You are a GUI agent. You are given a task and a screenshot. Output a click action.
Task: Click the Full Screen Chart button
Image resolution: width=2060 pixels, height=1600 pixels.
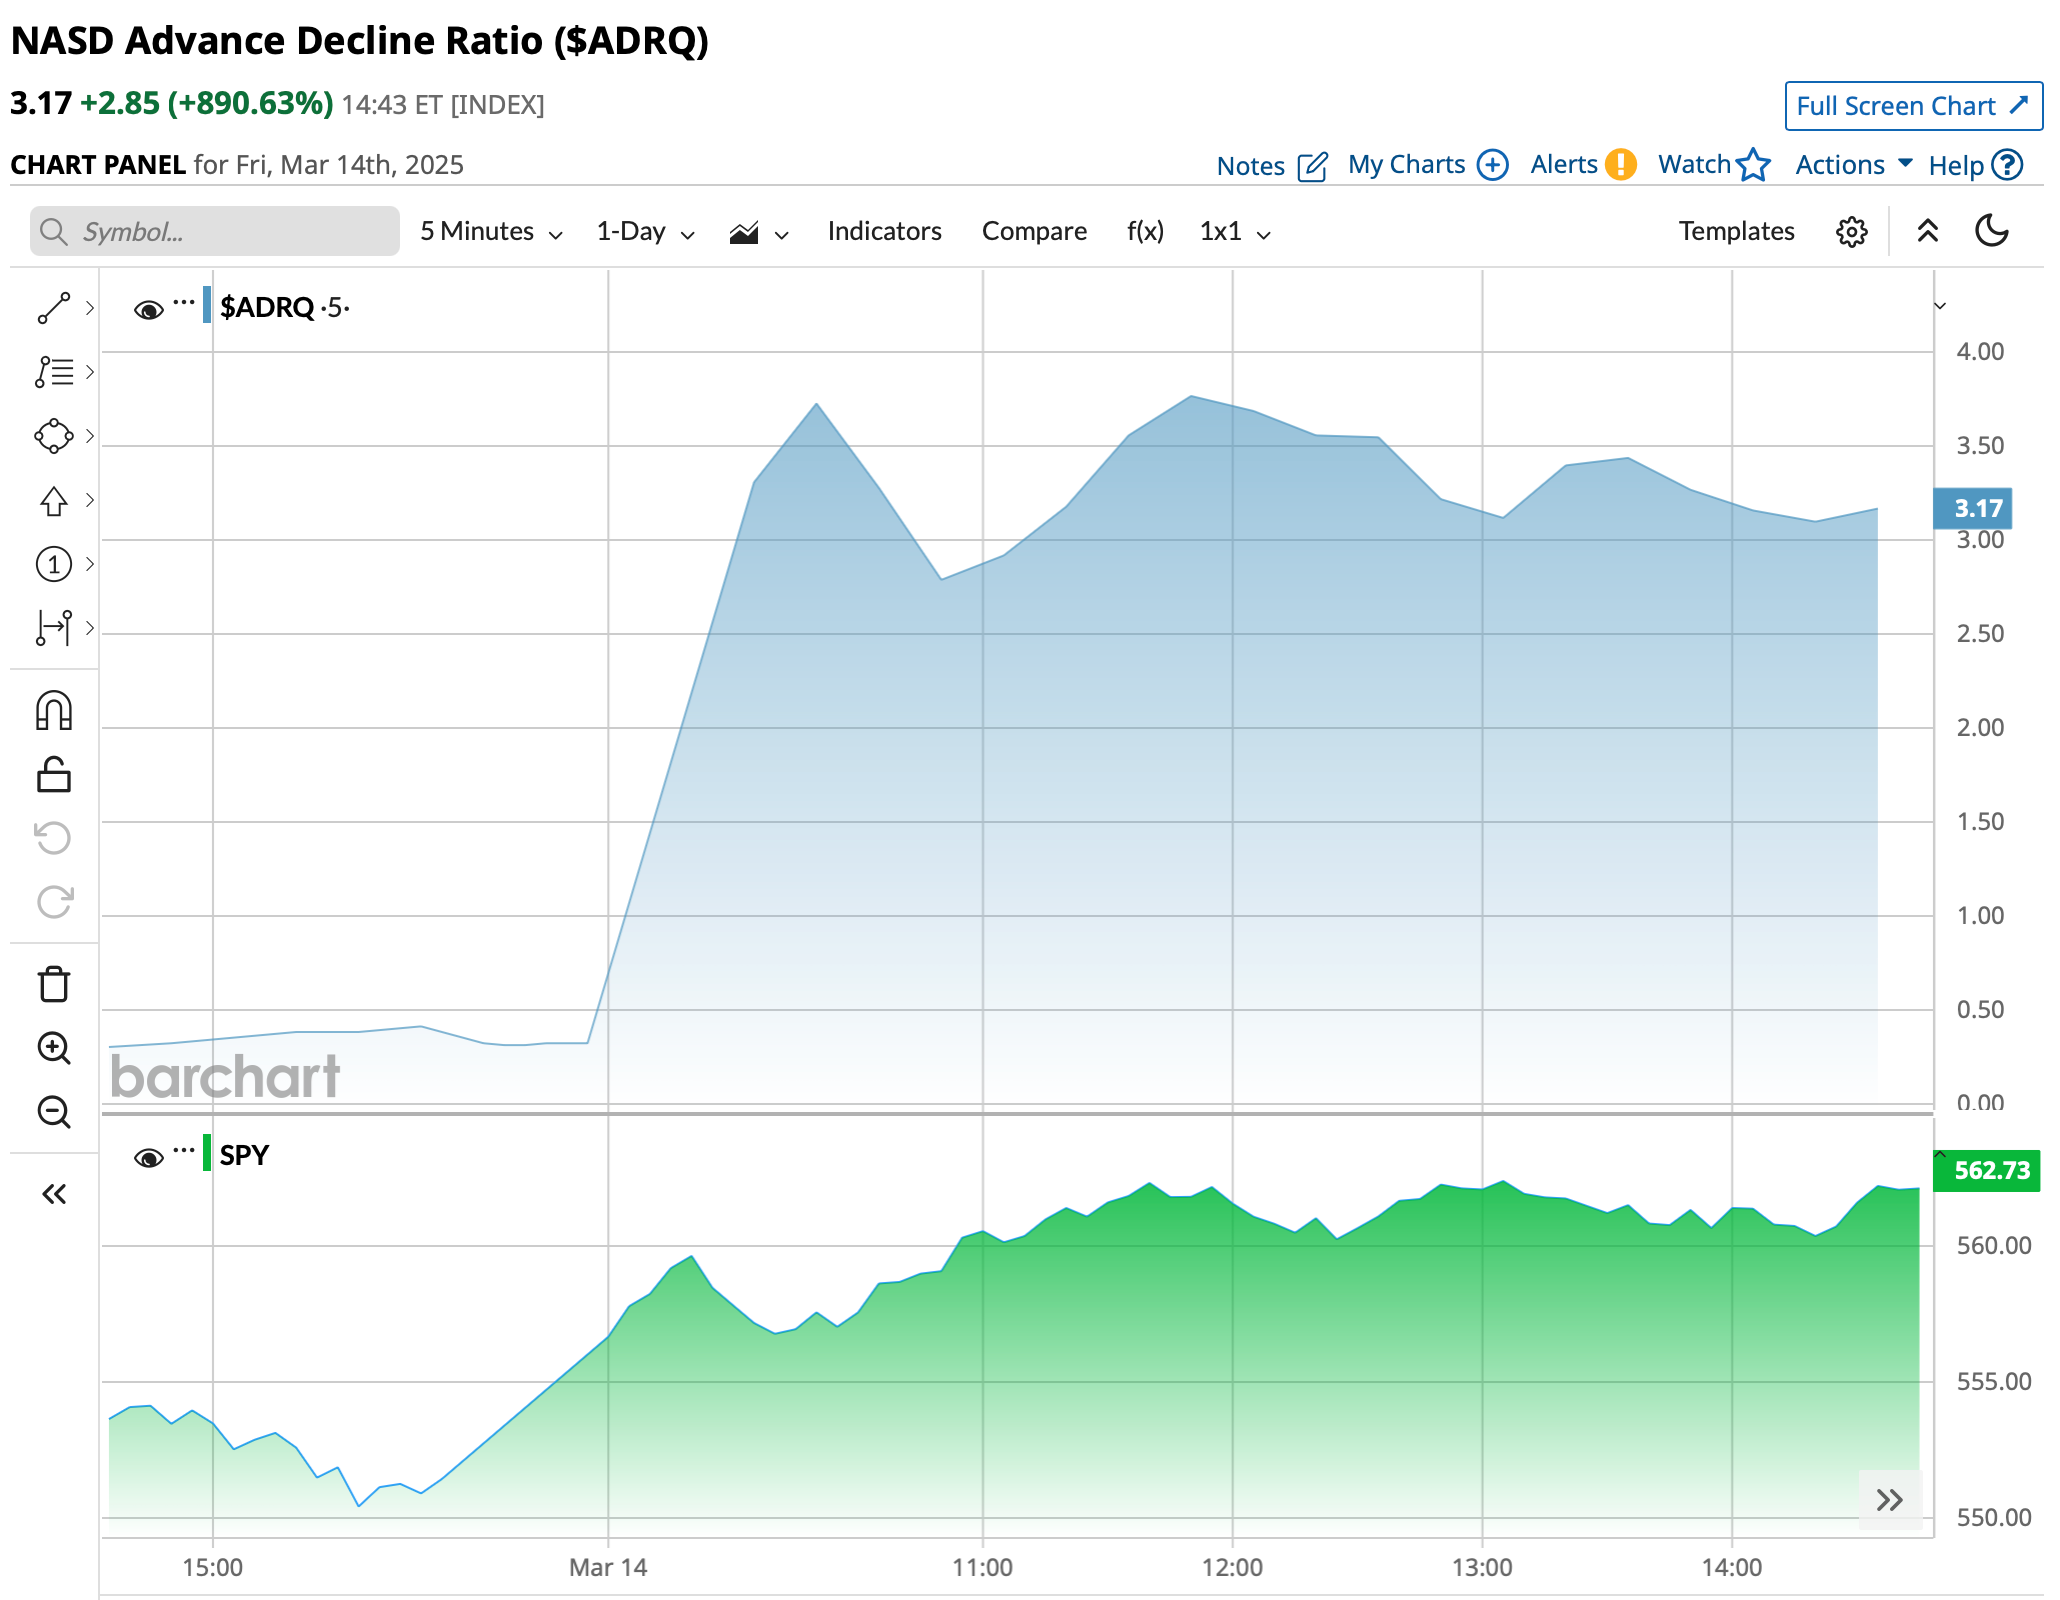pos(1912,106)
